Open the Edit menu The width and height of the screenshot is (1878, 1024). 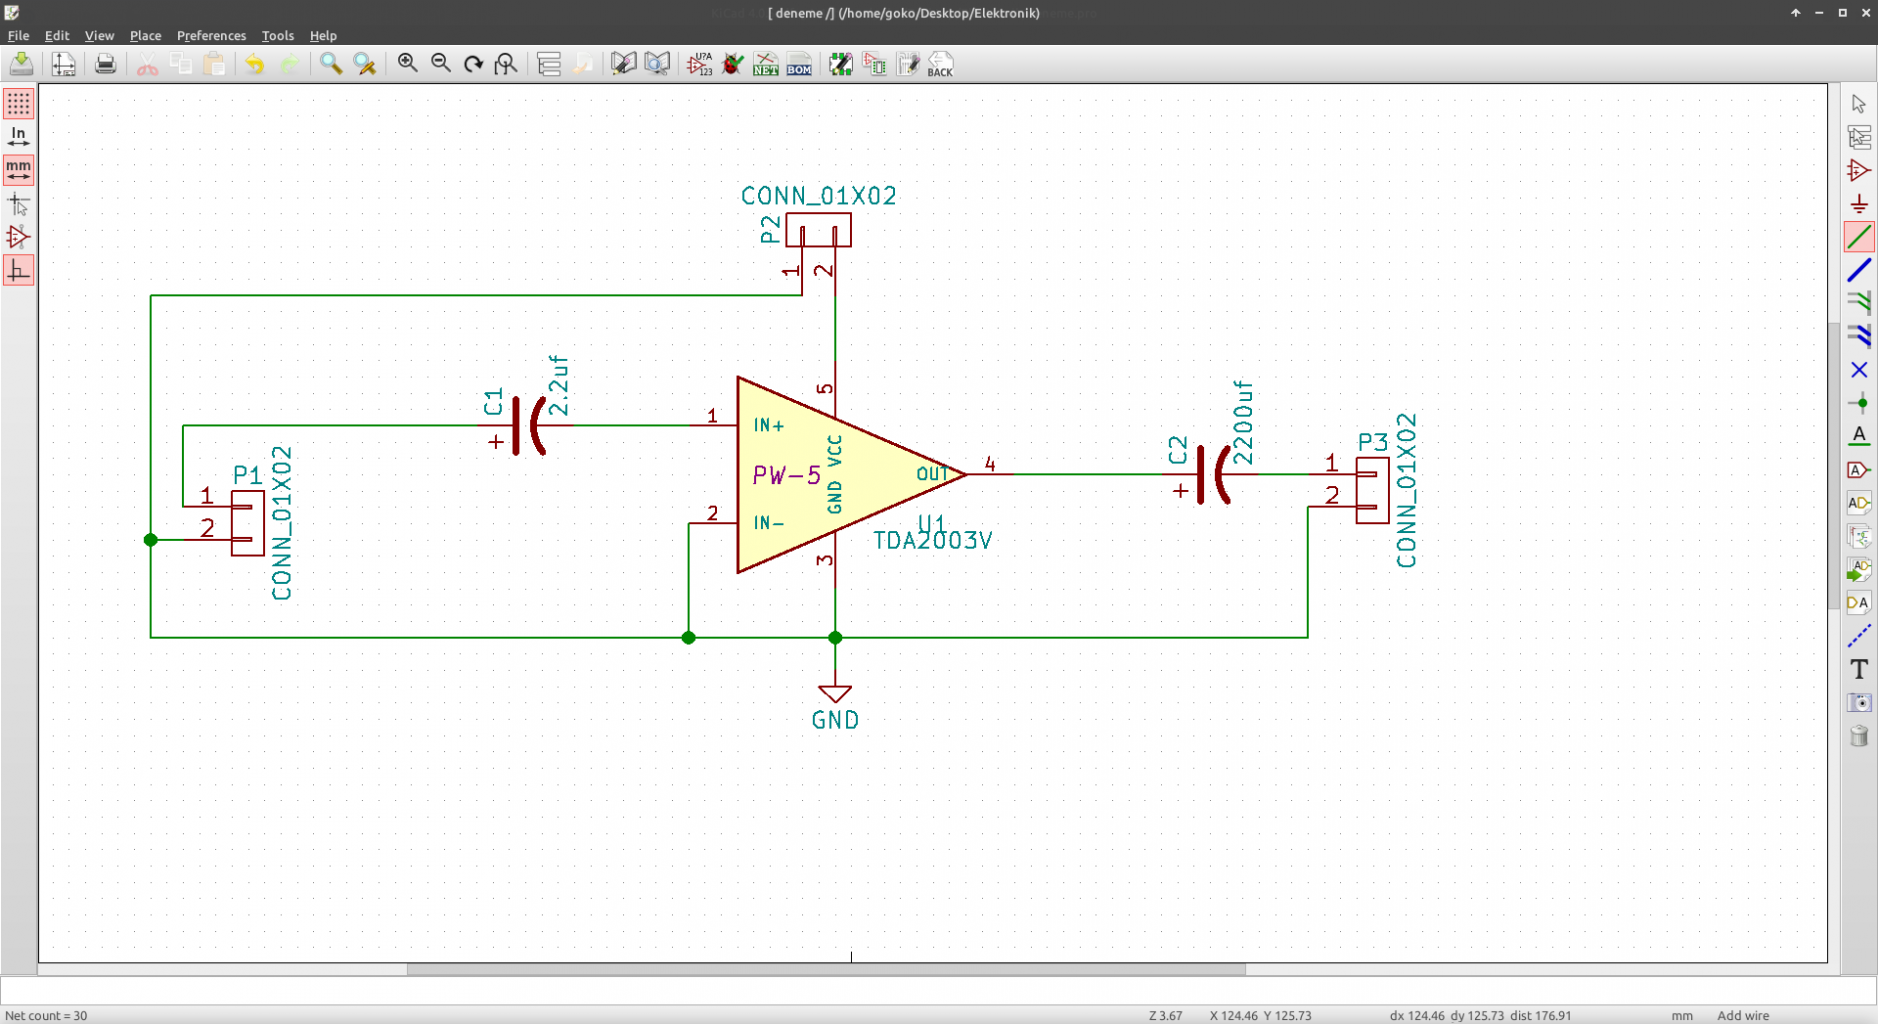coord(57,35)
